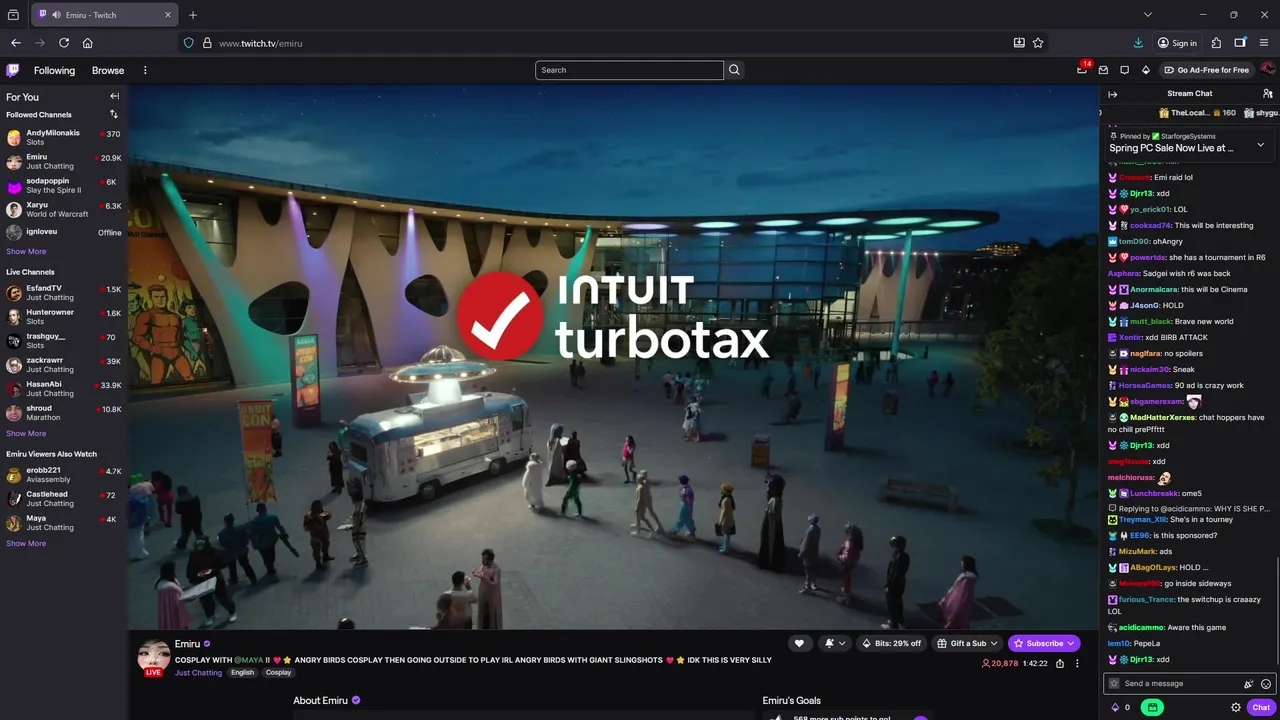Click Emiru's live avatar
Image resolution: width=1280 pixels, height=720 pixels.
[153, 657]
